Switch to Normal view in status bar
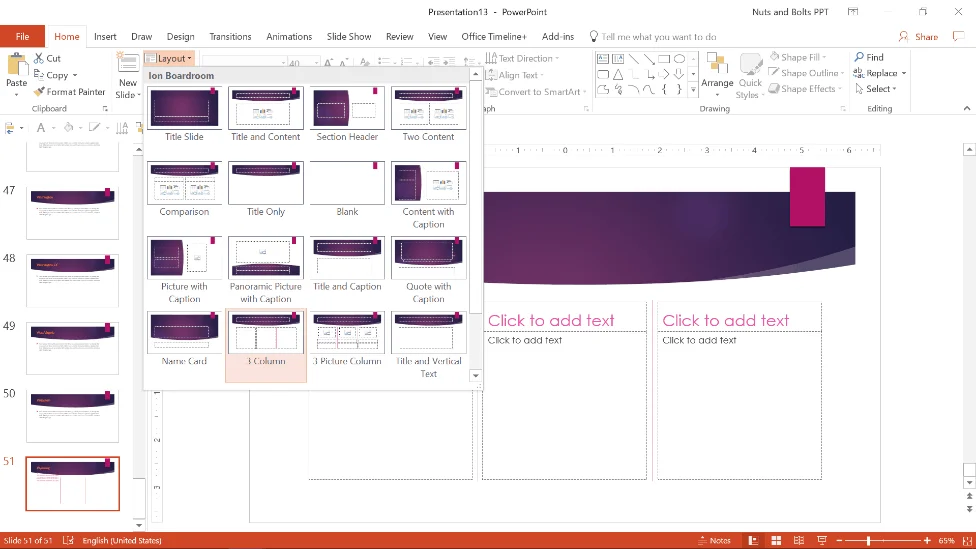The width and height of the screenshot is (976, 549). [x=753, y=540]
